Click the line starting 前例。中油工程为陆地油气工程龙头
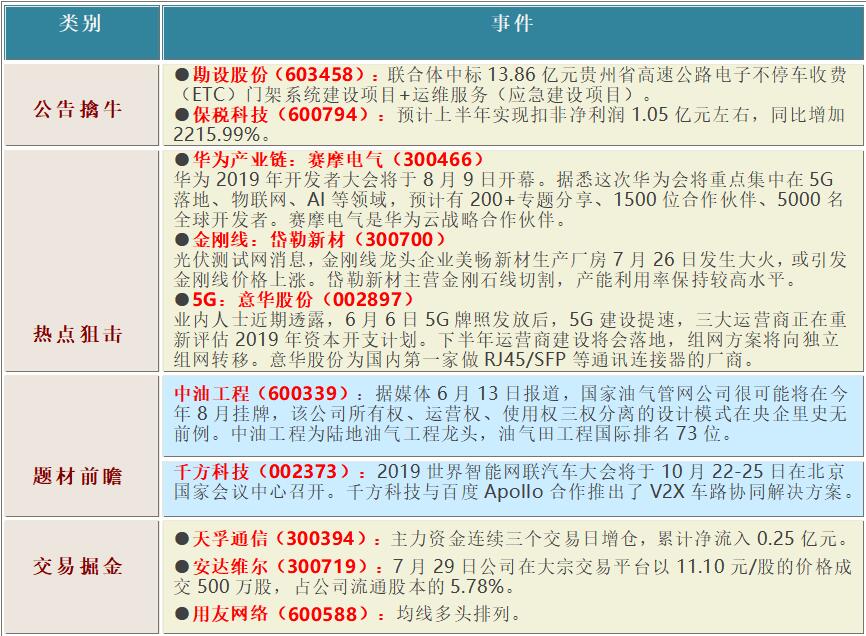The image size is (866, 636). pos(454,433)
